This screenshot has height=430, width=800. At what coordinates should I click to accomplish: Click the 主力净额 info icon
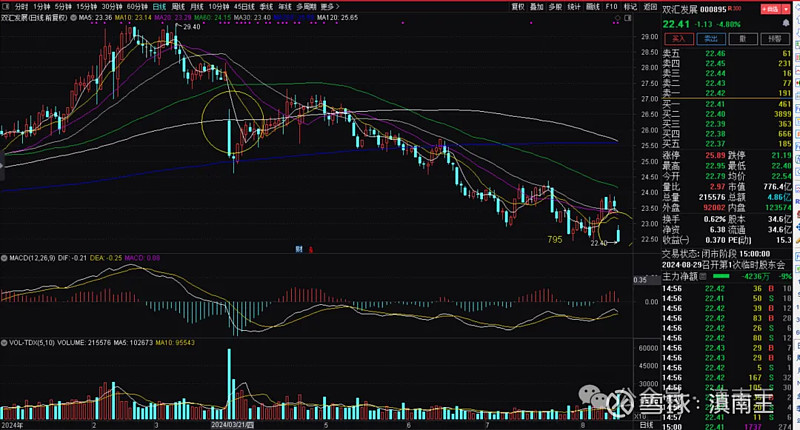tap(703, 276)
